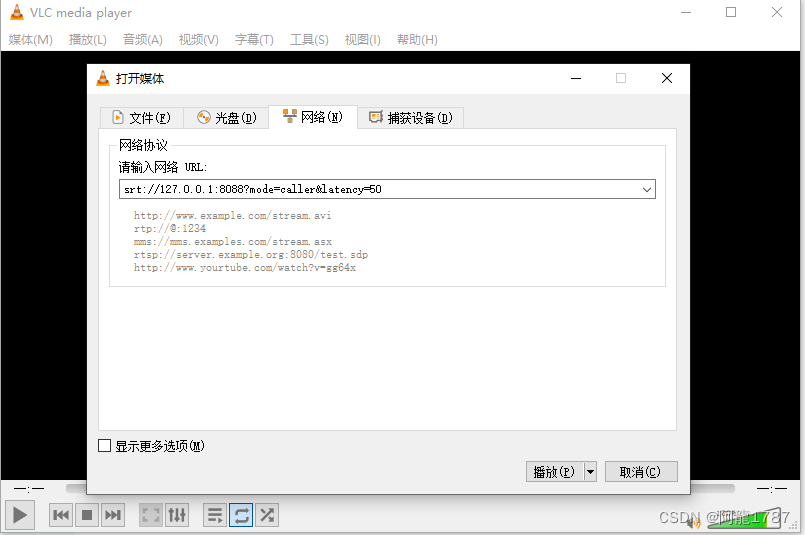Select the 网络(N) tab
Image resolution: width=805 pixels, height=535 pixels.
313,117
